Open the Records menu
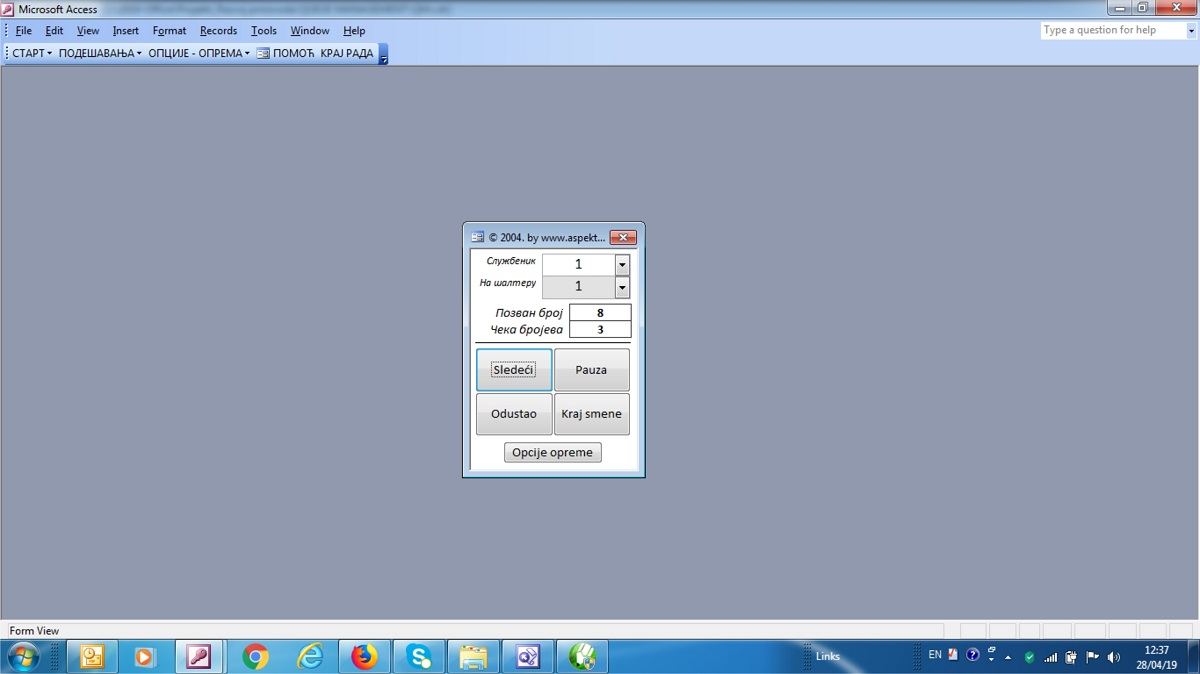 (x=218, y=31)
